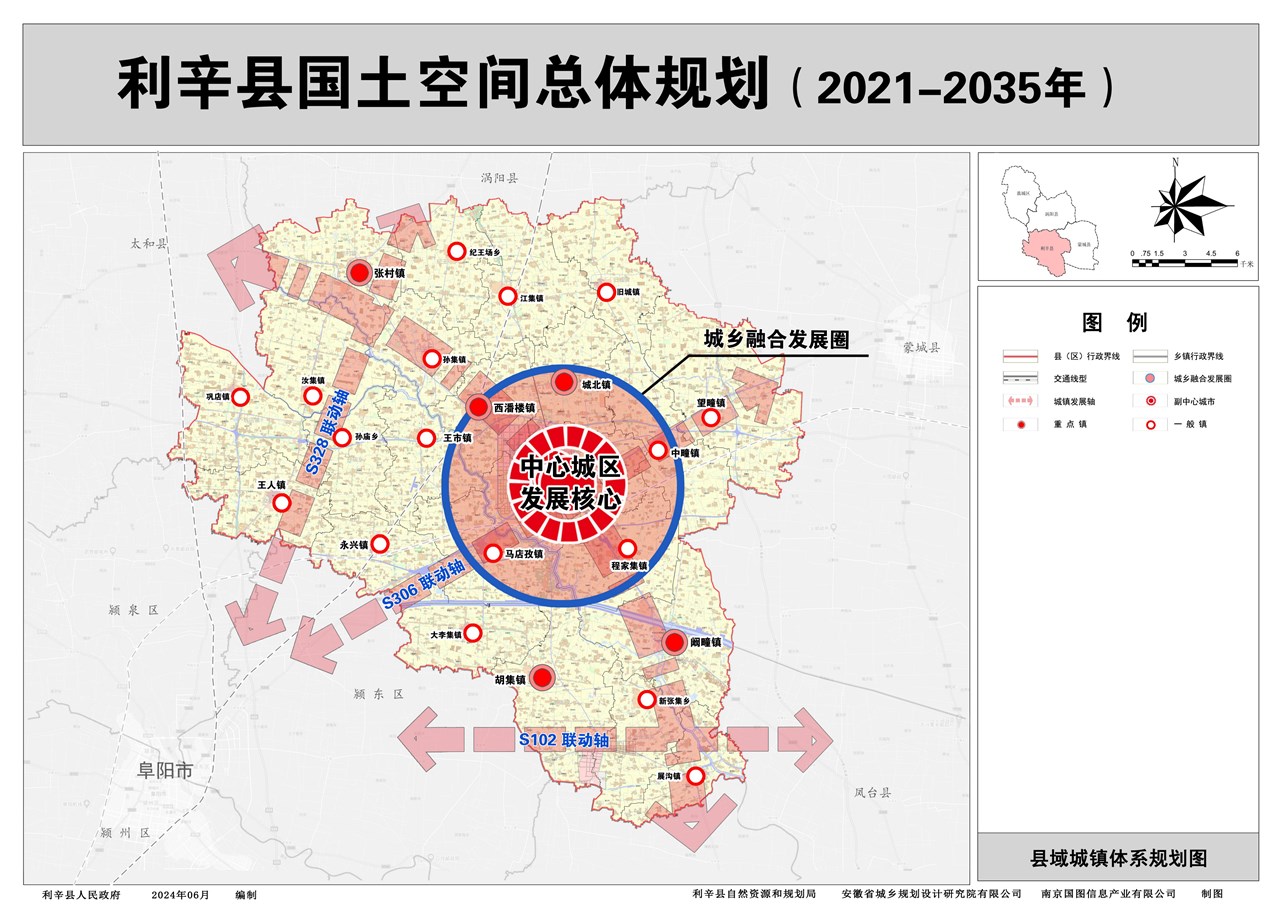Click the 利辛县人民政府 footer text
This screenshot has height=904, width=1280.
point(81,895)
